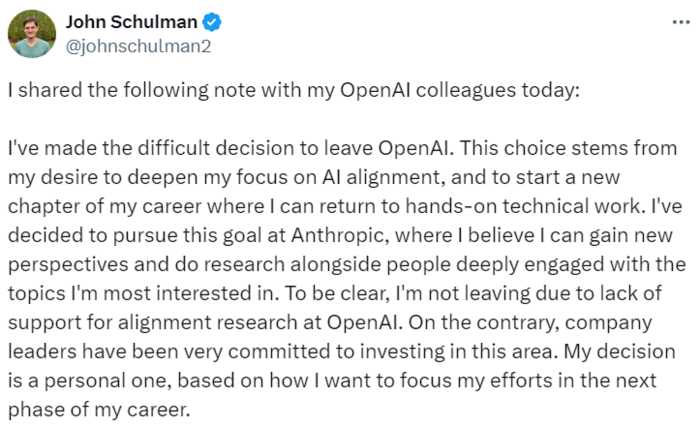The width and height of the screenshot is (700, 428).
Task: Click the final line "phase of my career."
Action: tap(99, 410)
